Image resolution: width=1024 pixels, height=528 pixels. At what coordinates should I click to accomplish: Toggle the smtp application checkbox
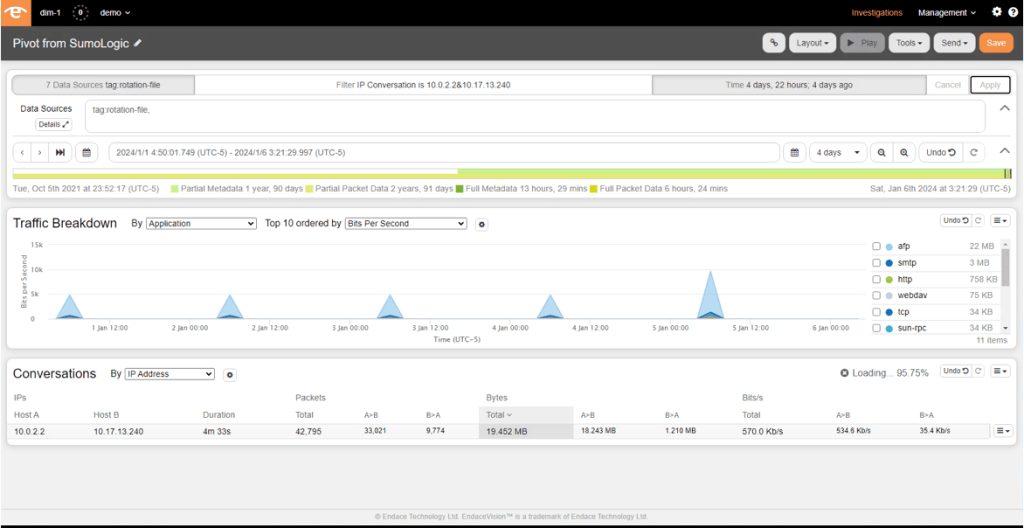pyautogui.click(x=876, y=263)
